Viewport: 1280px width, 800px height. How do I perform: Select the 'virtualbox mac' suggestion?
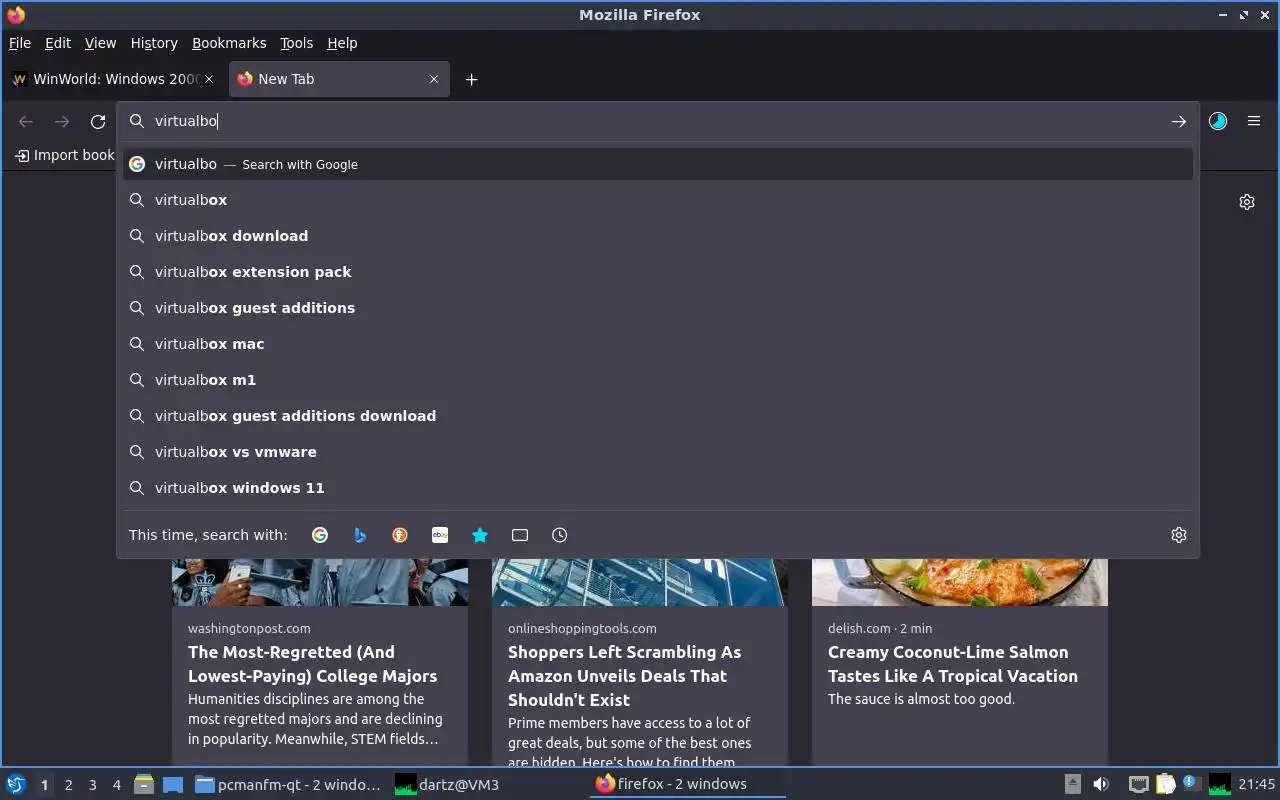click(658, 344)
